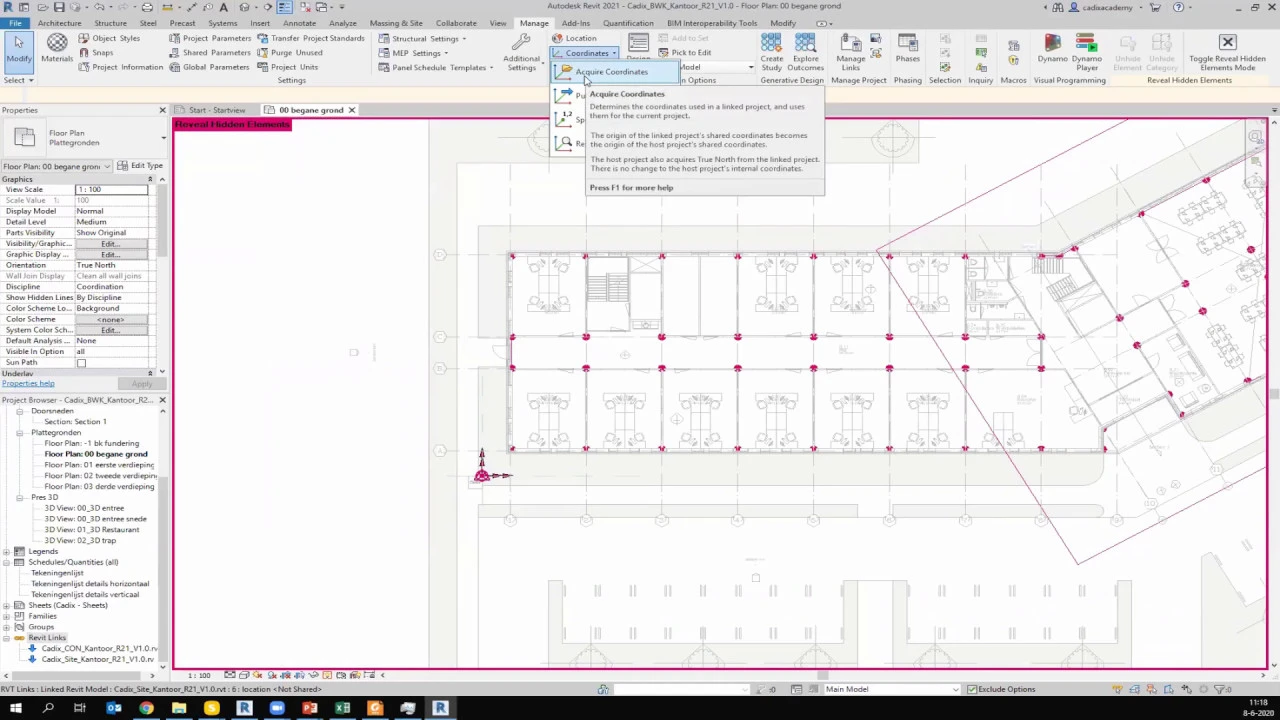The image size is (1280, 720).
Task: Click Visibility/Graphics Edit button
Action: [x=110, y=243]
